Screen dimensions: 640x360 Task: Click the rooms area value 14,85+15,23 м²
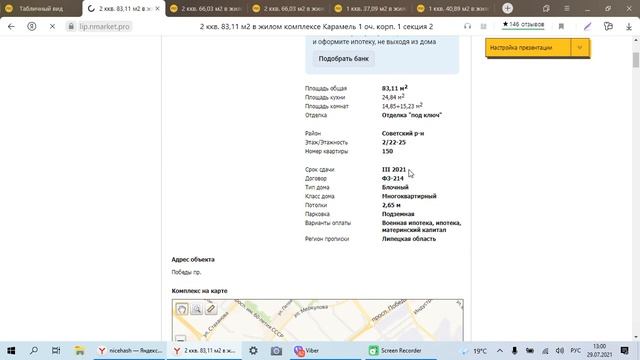point(402,106)
